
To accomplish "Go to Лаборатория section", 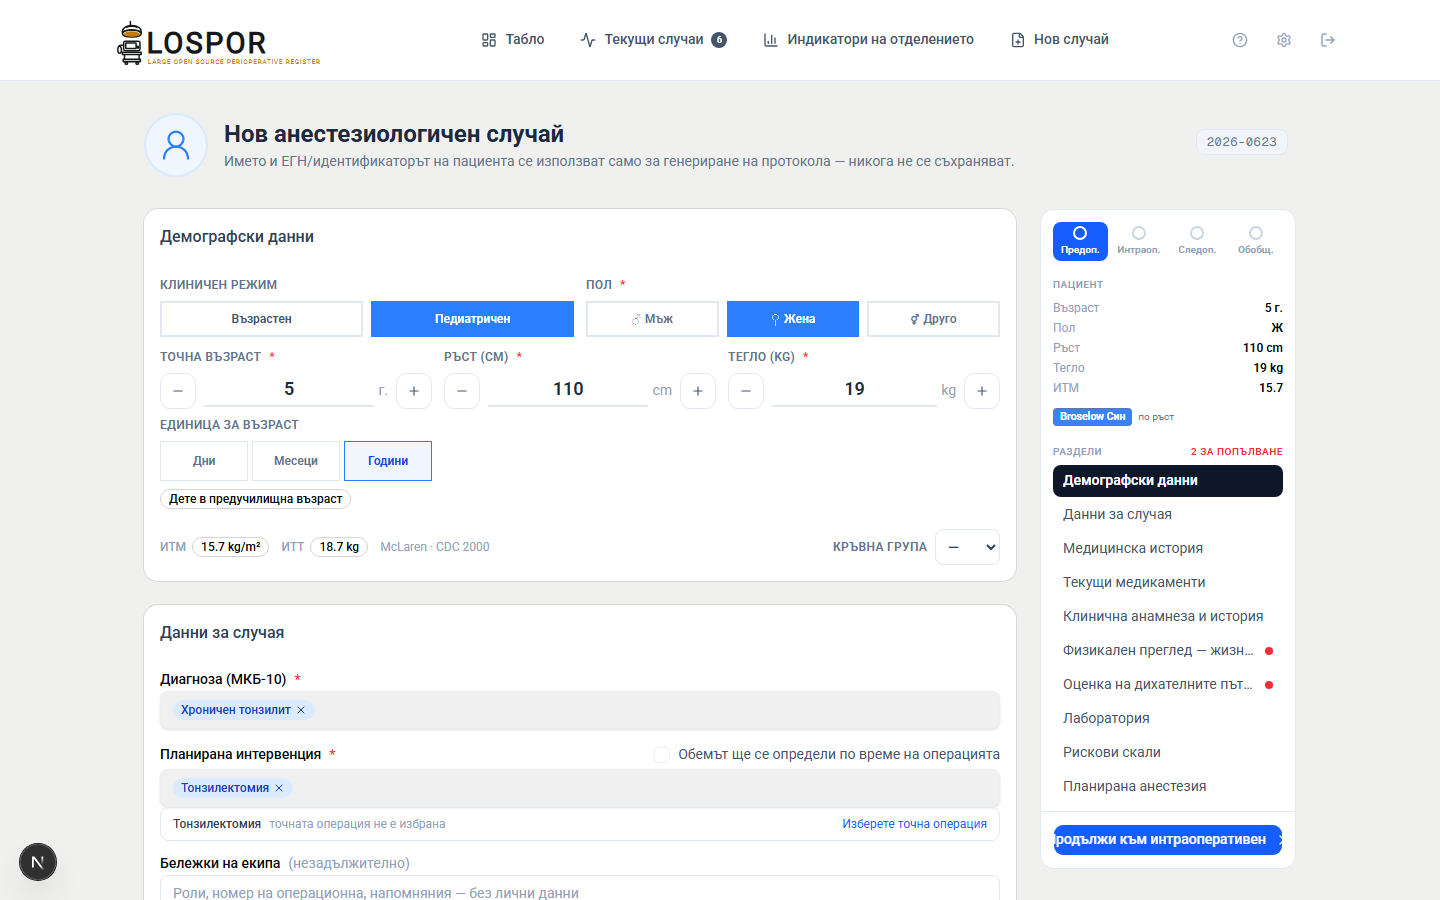I will tap(1168, 719).
